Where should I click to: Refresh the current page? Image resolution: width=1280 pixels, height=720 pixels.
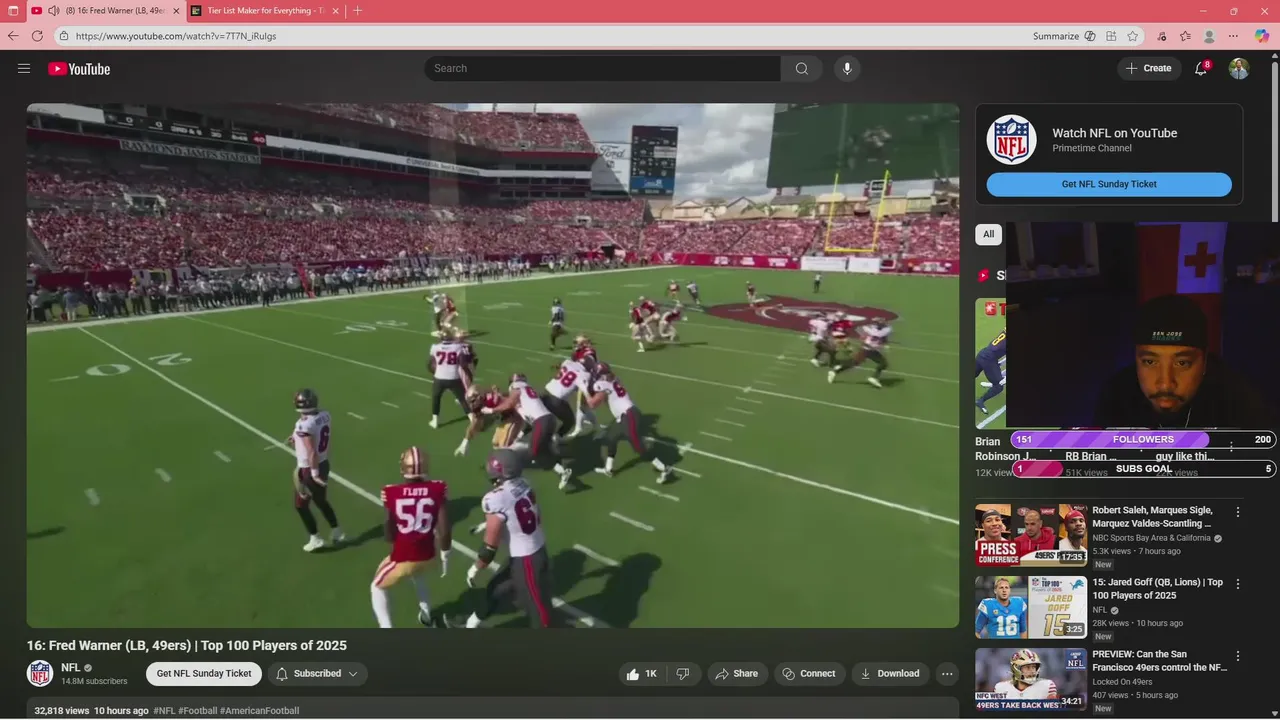(37, 36)
